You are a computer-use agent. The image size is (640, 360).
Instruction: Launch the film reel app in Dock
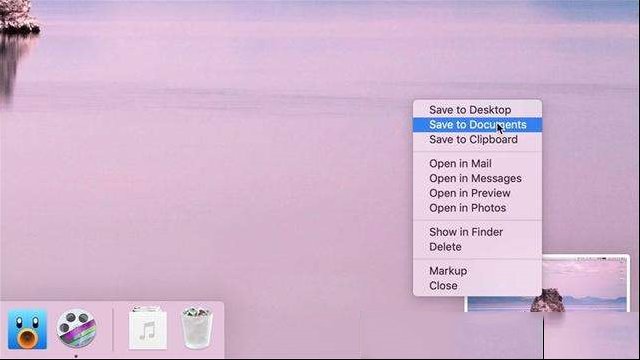tap(76, 329)
